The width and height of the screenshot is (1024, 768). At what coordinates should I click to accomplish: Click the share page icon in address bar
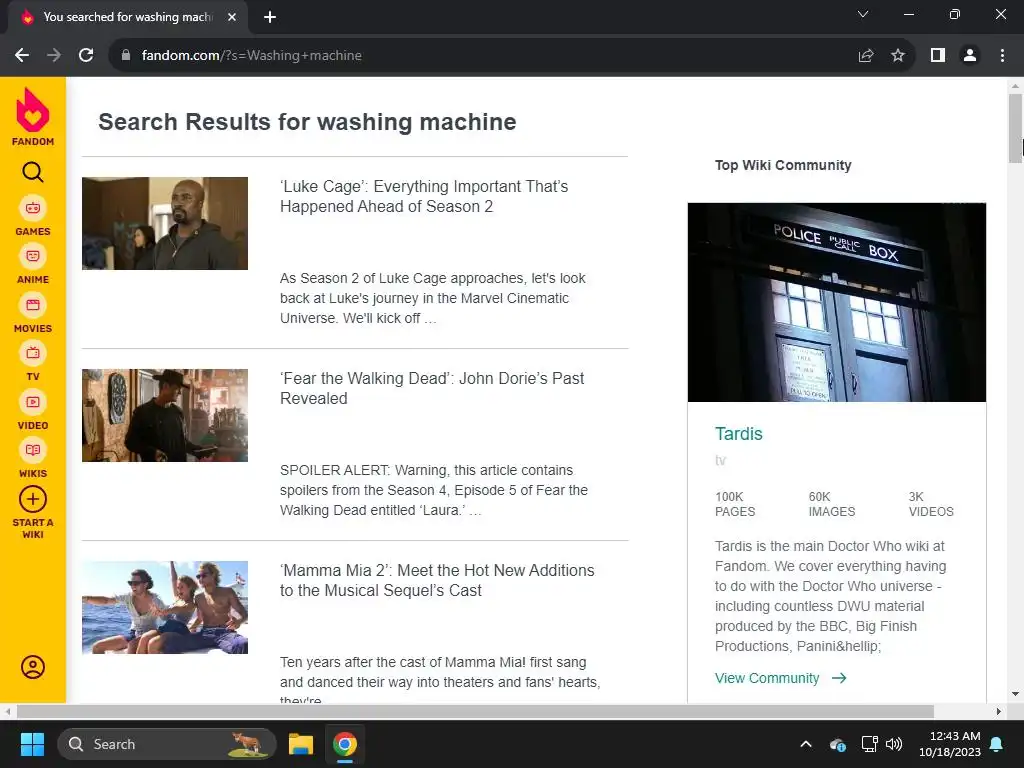[x=866, y=56]
